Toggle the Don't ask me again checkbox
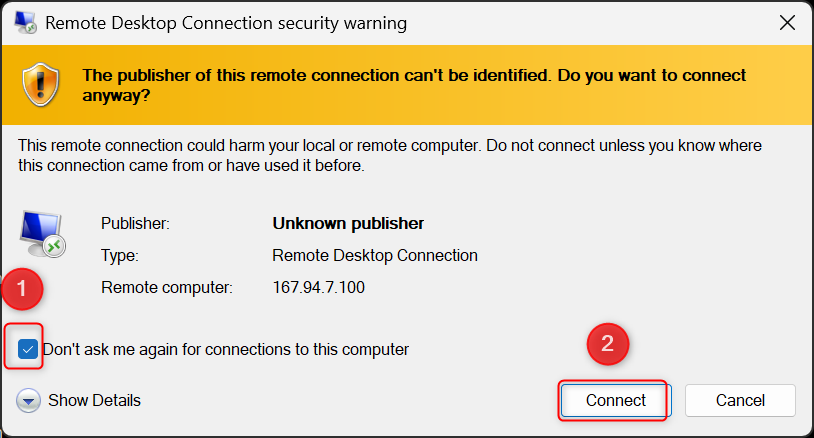This screenshot has height=438, width=814. [28, 349]
